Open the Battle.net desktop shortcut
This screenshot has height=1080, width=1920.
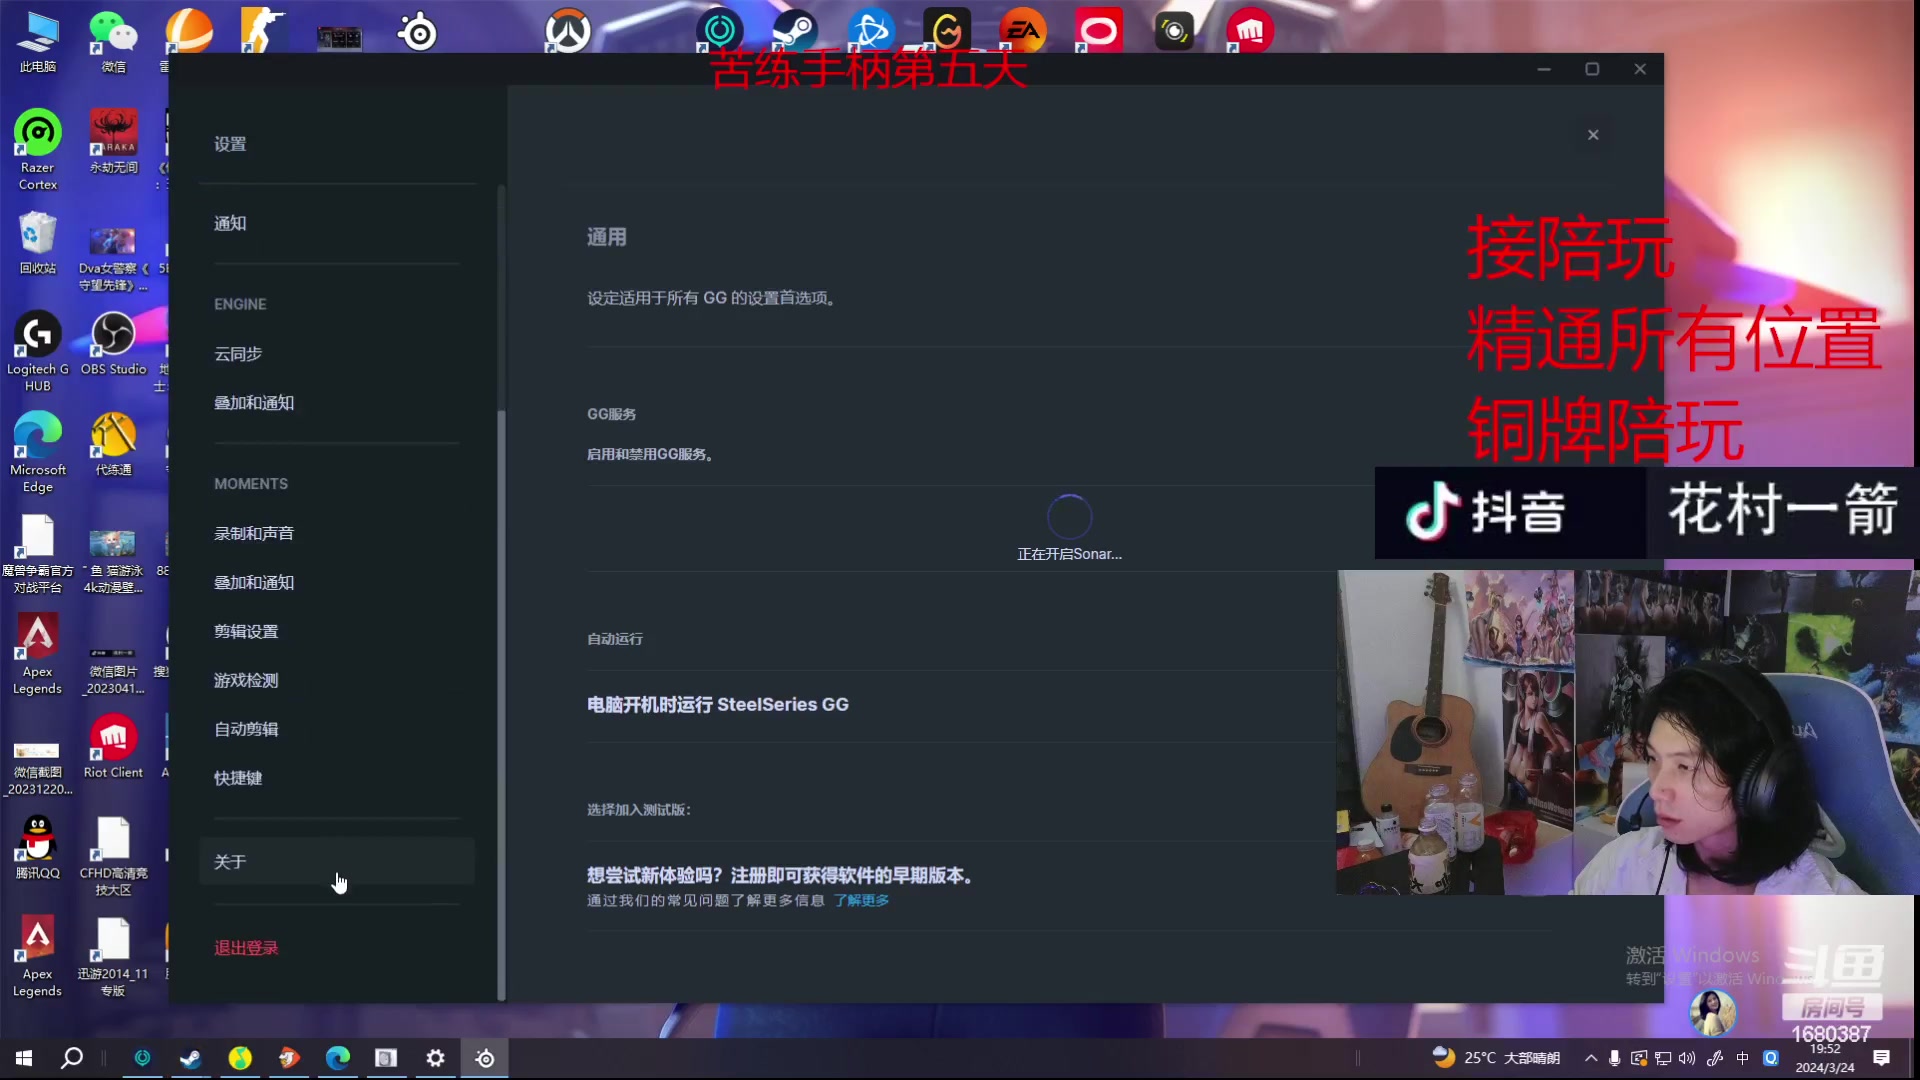click(x=871, y=31)
